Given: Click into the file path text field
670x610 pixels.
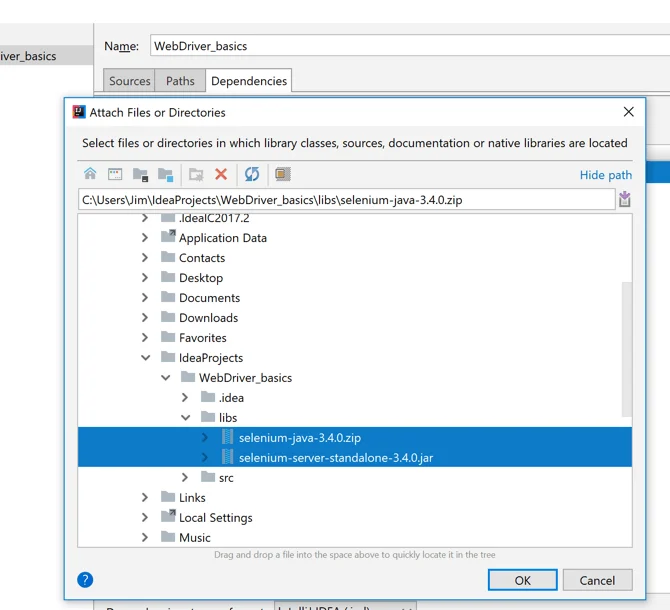Looking at the screenshot, I should (x=347, y=199).
